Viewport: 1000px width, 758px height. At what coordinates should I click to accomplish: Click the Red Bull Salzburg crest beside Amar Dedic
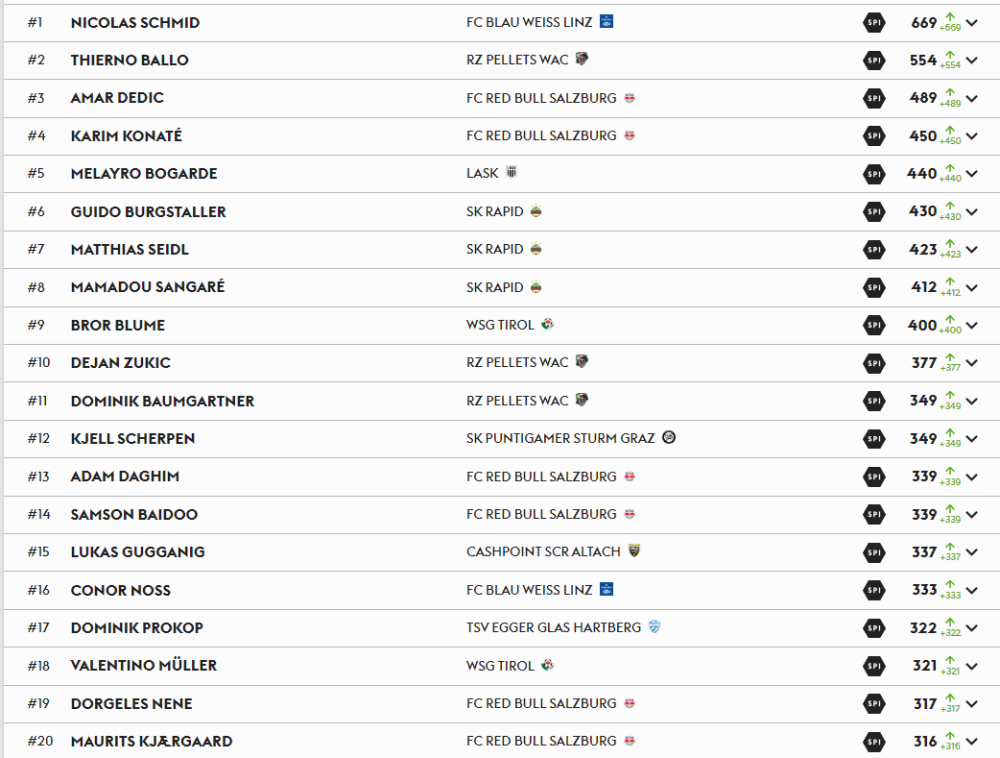click(x=630, y=98)
